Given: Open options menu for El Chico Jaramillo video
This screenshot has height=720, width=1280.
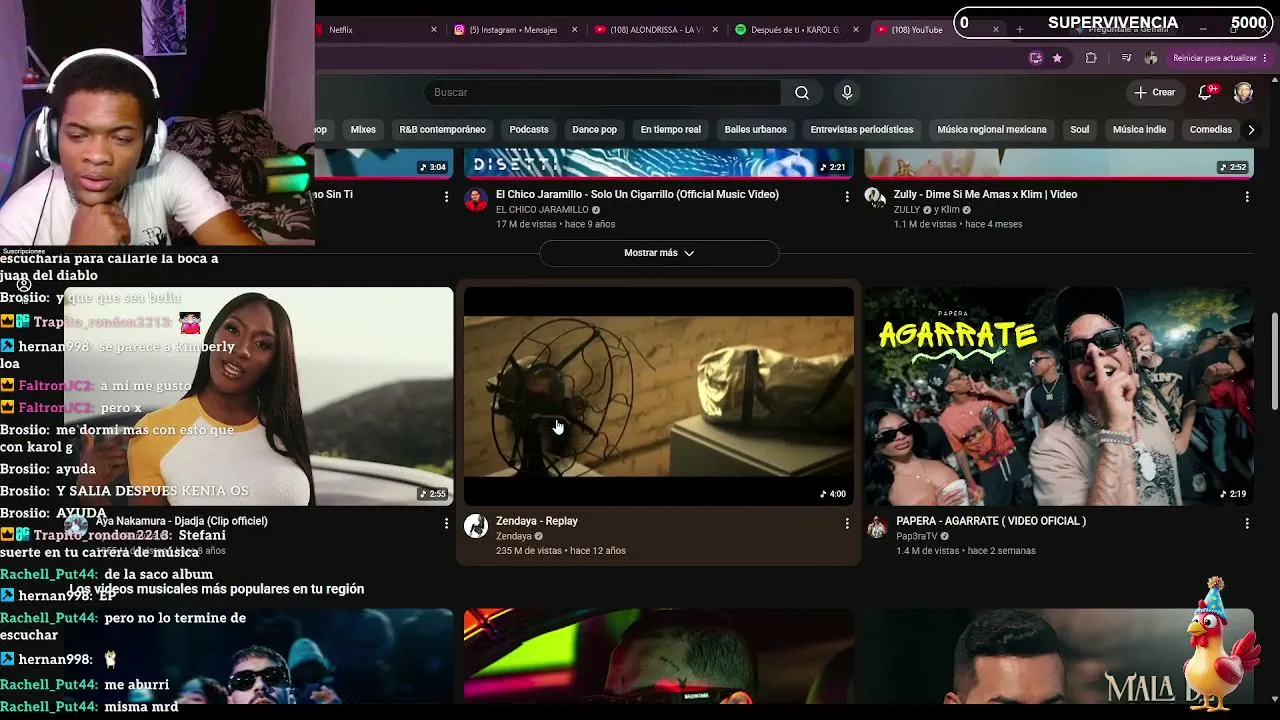Looking at the screenshot, I should click(x=847, y=197).
